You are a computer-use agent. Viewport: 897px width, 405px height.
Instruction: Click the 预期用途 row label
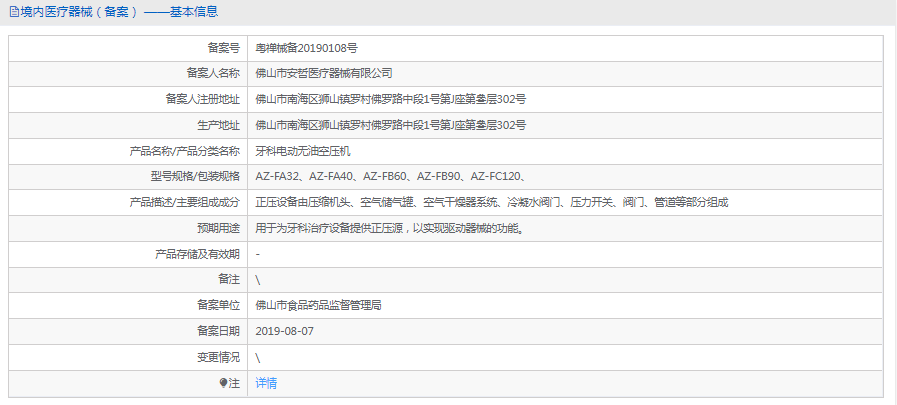219,228
